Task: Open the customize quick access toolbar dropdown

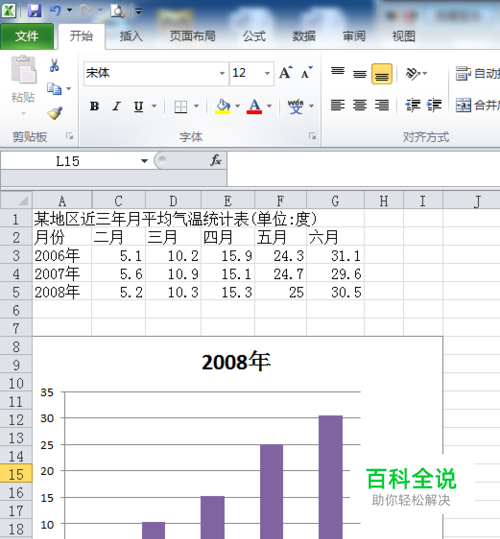Action: [138, 12]
